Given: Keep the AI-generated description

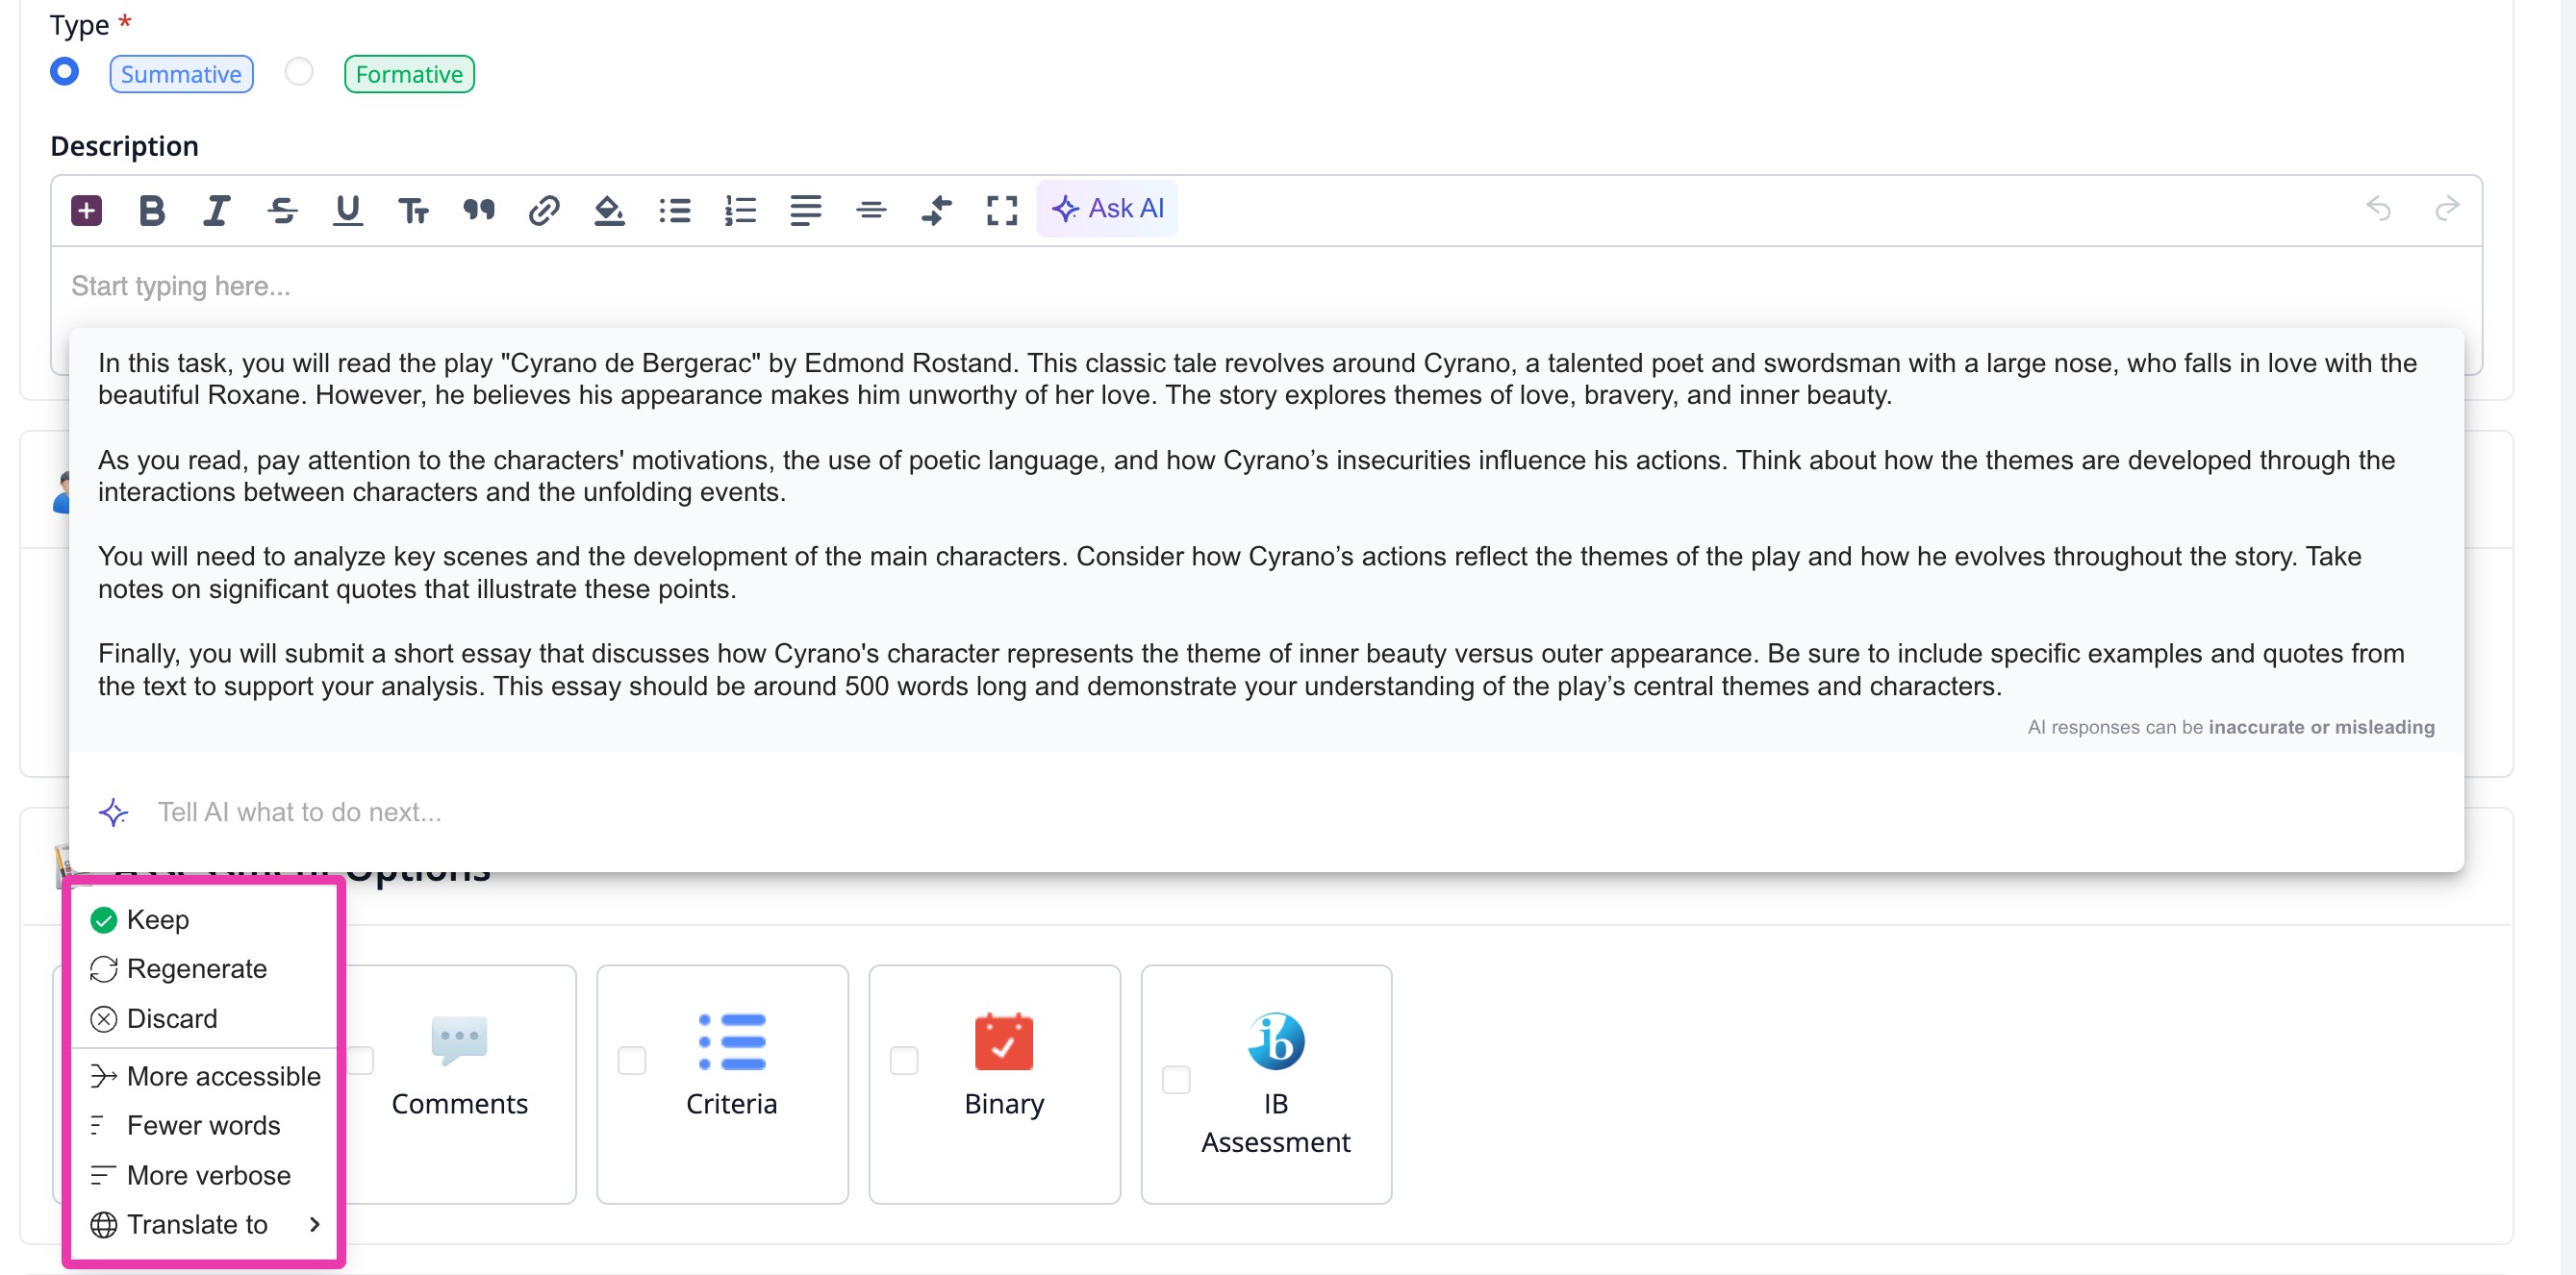Looking at the screenshot, I should click(x=157, y=919).
